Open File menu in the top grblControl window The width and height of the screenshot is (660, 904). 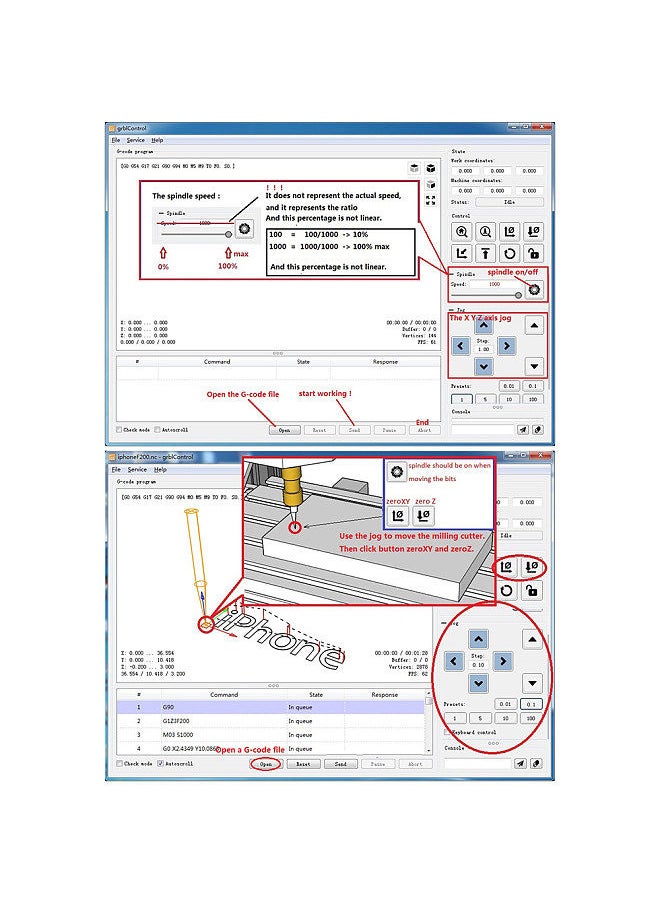[116, 140]
